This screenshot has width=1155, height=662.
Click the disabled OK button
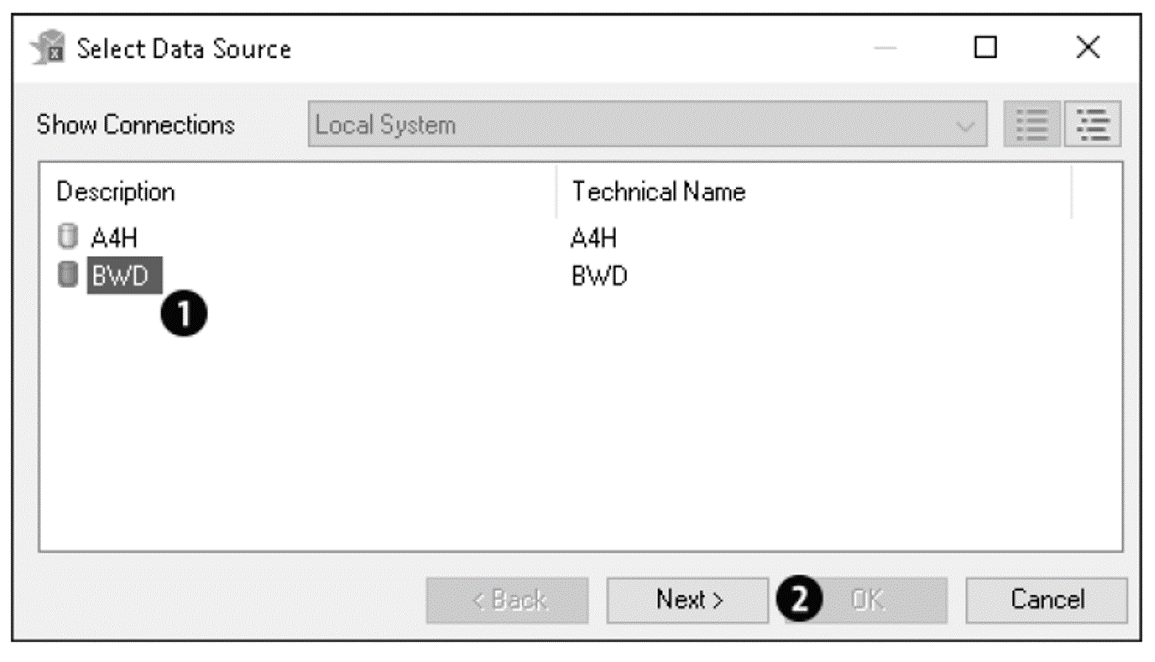click(880, 600)
